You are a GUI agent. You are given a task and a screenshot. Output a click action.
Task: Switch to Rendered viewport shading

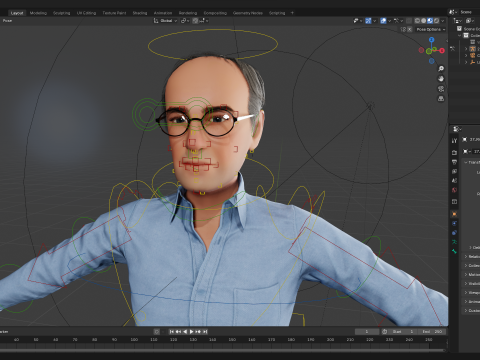436,21
